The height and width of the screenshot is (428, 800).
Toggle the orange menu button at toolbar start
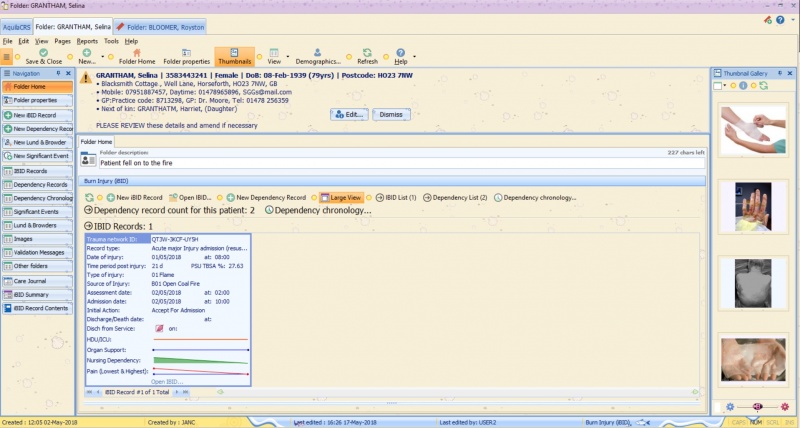point(7,57)
